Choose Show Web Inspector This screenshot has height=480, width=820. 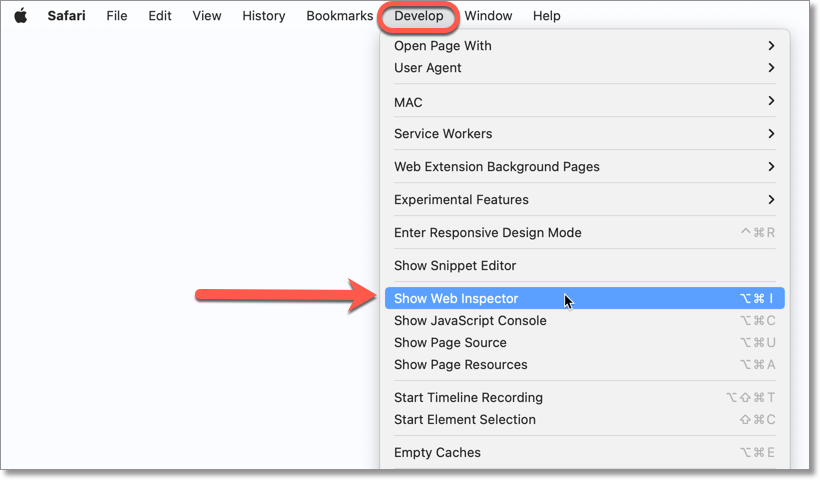[x=585, y=299]
